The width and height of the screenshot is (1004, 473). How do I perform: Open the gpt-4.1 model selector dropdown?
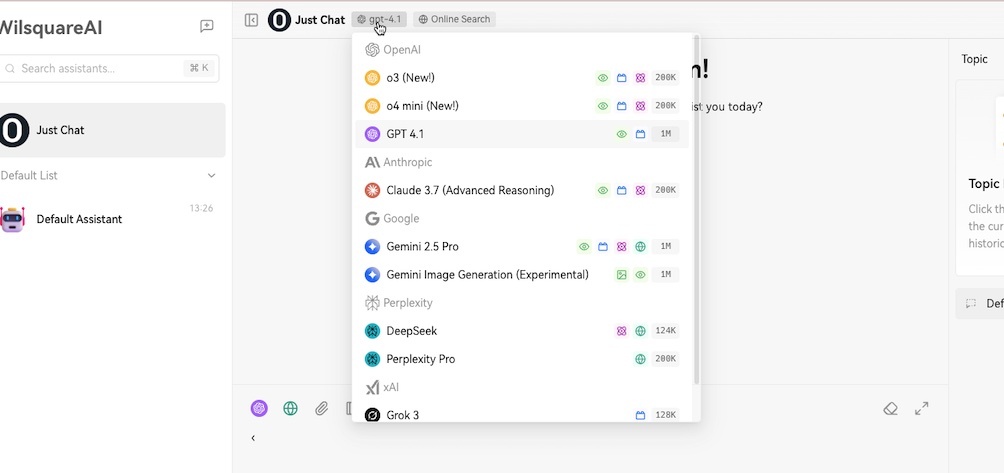[x=379, y=19]
